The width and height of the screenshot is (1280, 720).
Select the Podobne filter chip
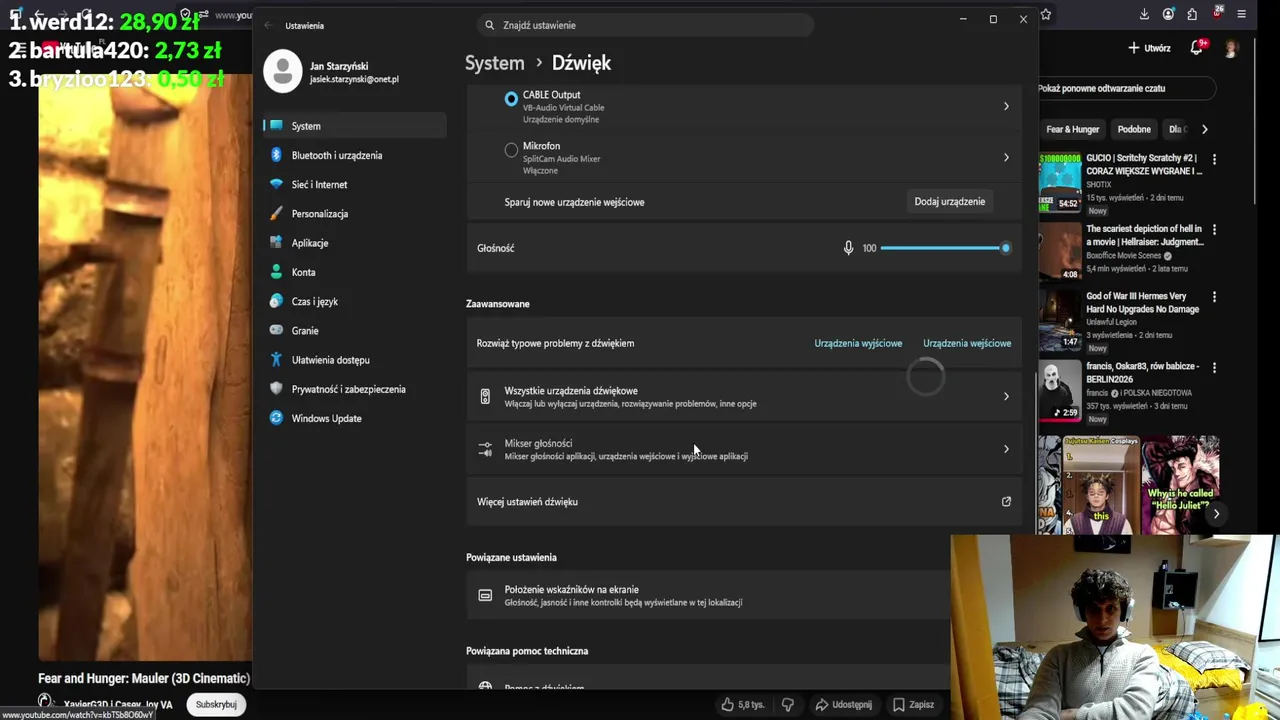click(1134, 129)
